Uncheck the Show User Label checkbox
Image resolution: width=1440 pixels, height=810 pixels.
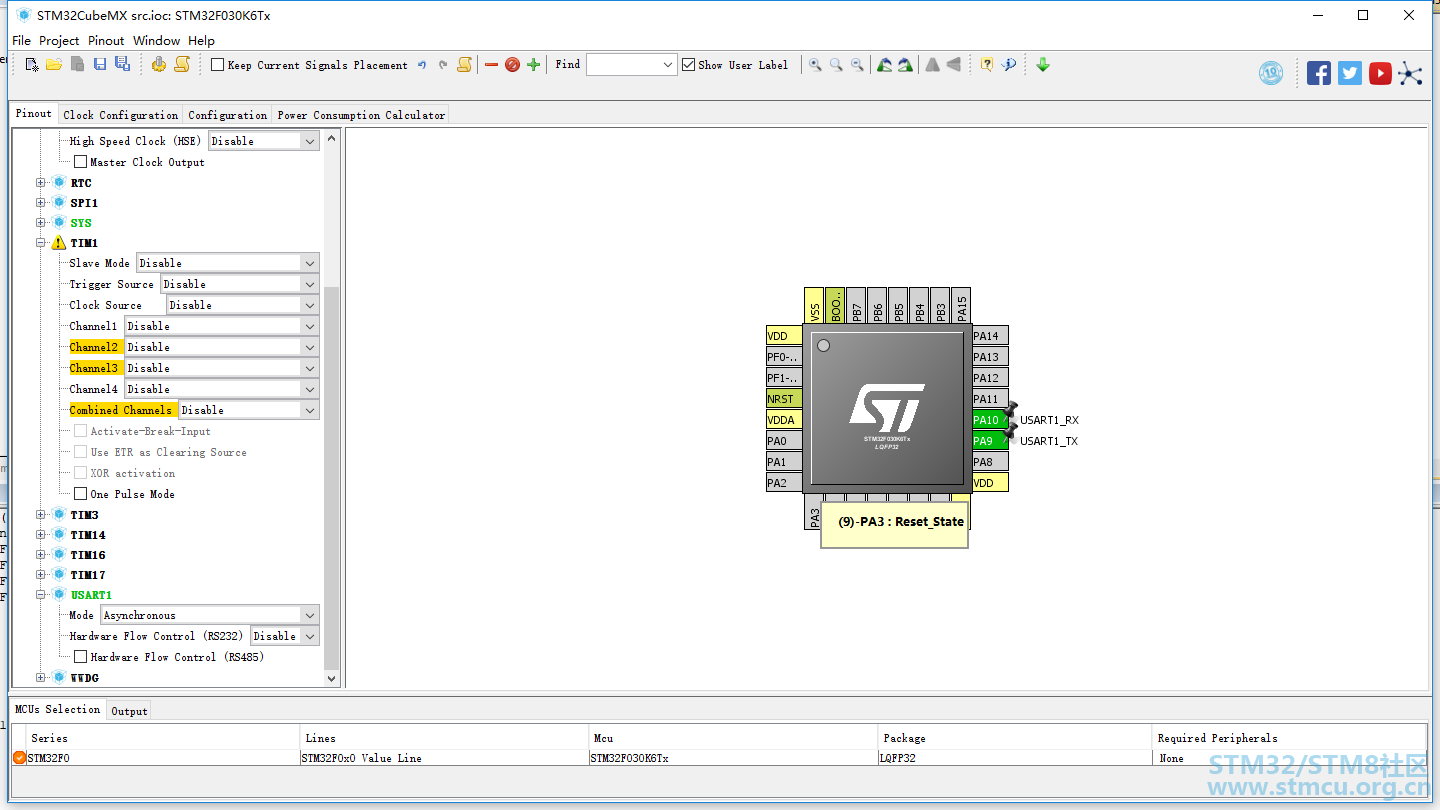688,65
